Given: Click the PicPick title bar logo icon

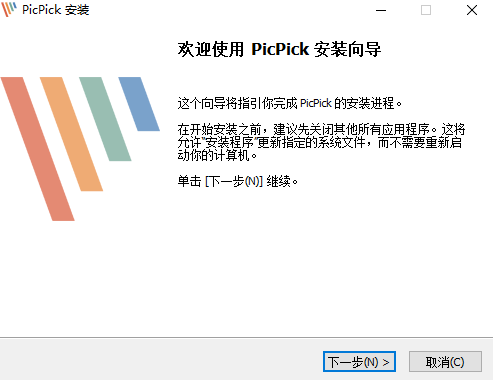Looking at the screenshot, I should tap(9, 10).
